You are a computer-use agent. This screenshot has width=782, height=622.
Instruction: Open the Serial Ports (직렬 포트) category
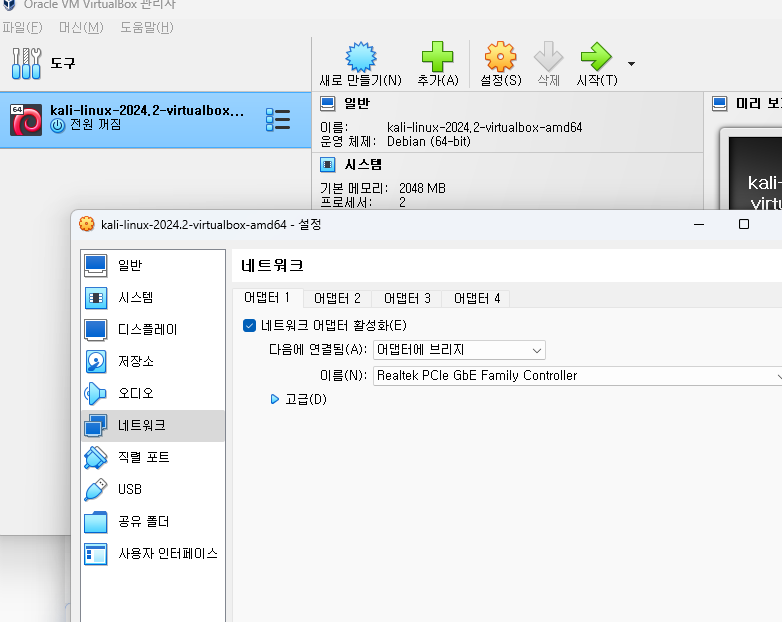(153, 457)
